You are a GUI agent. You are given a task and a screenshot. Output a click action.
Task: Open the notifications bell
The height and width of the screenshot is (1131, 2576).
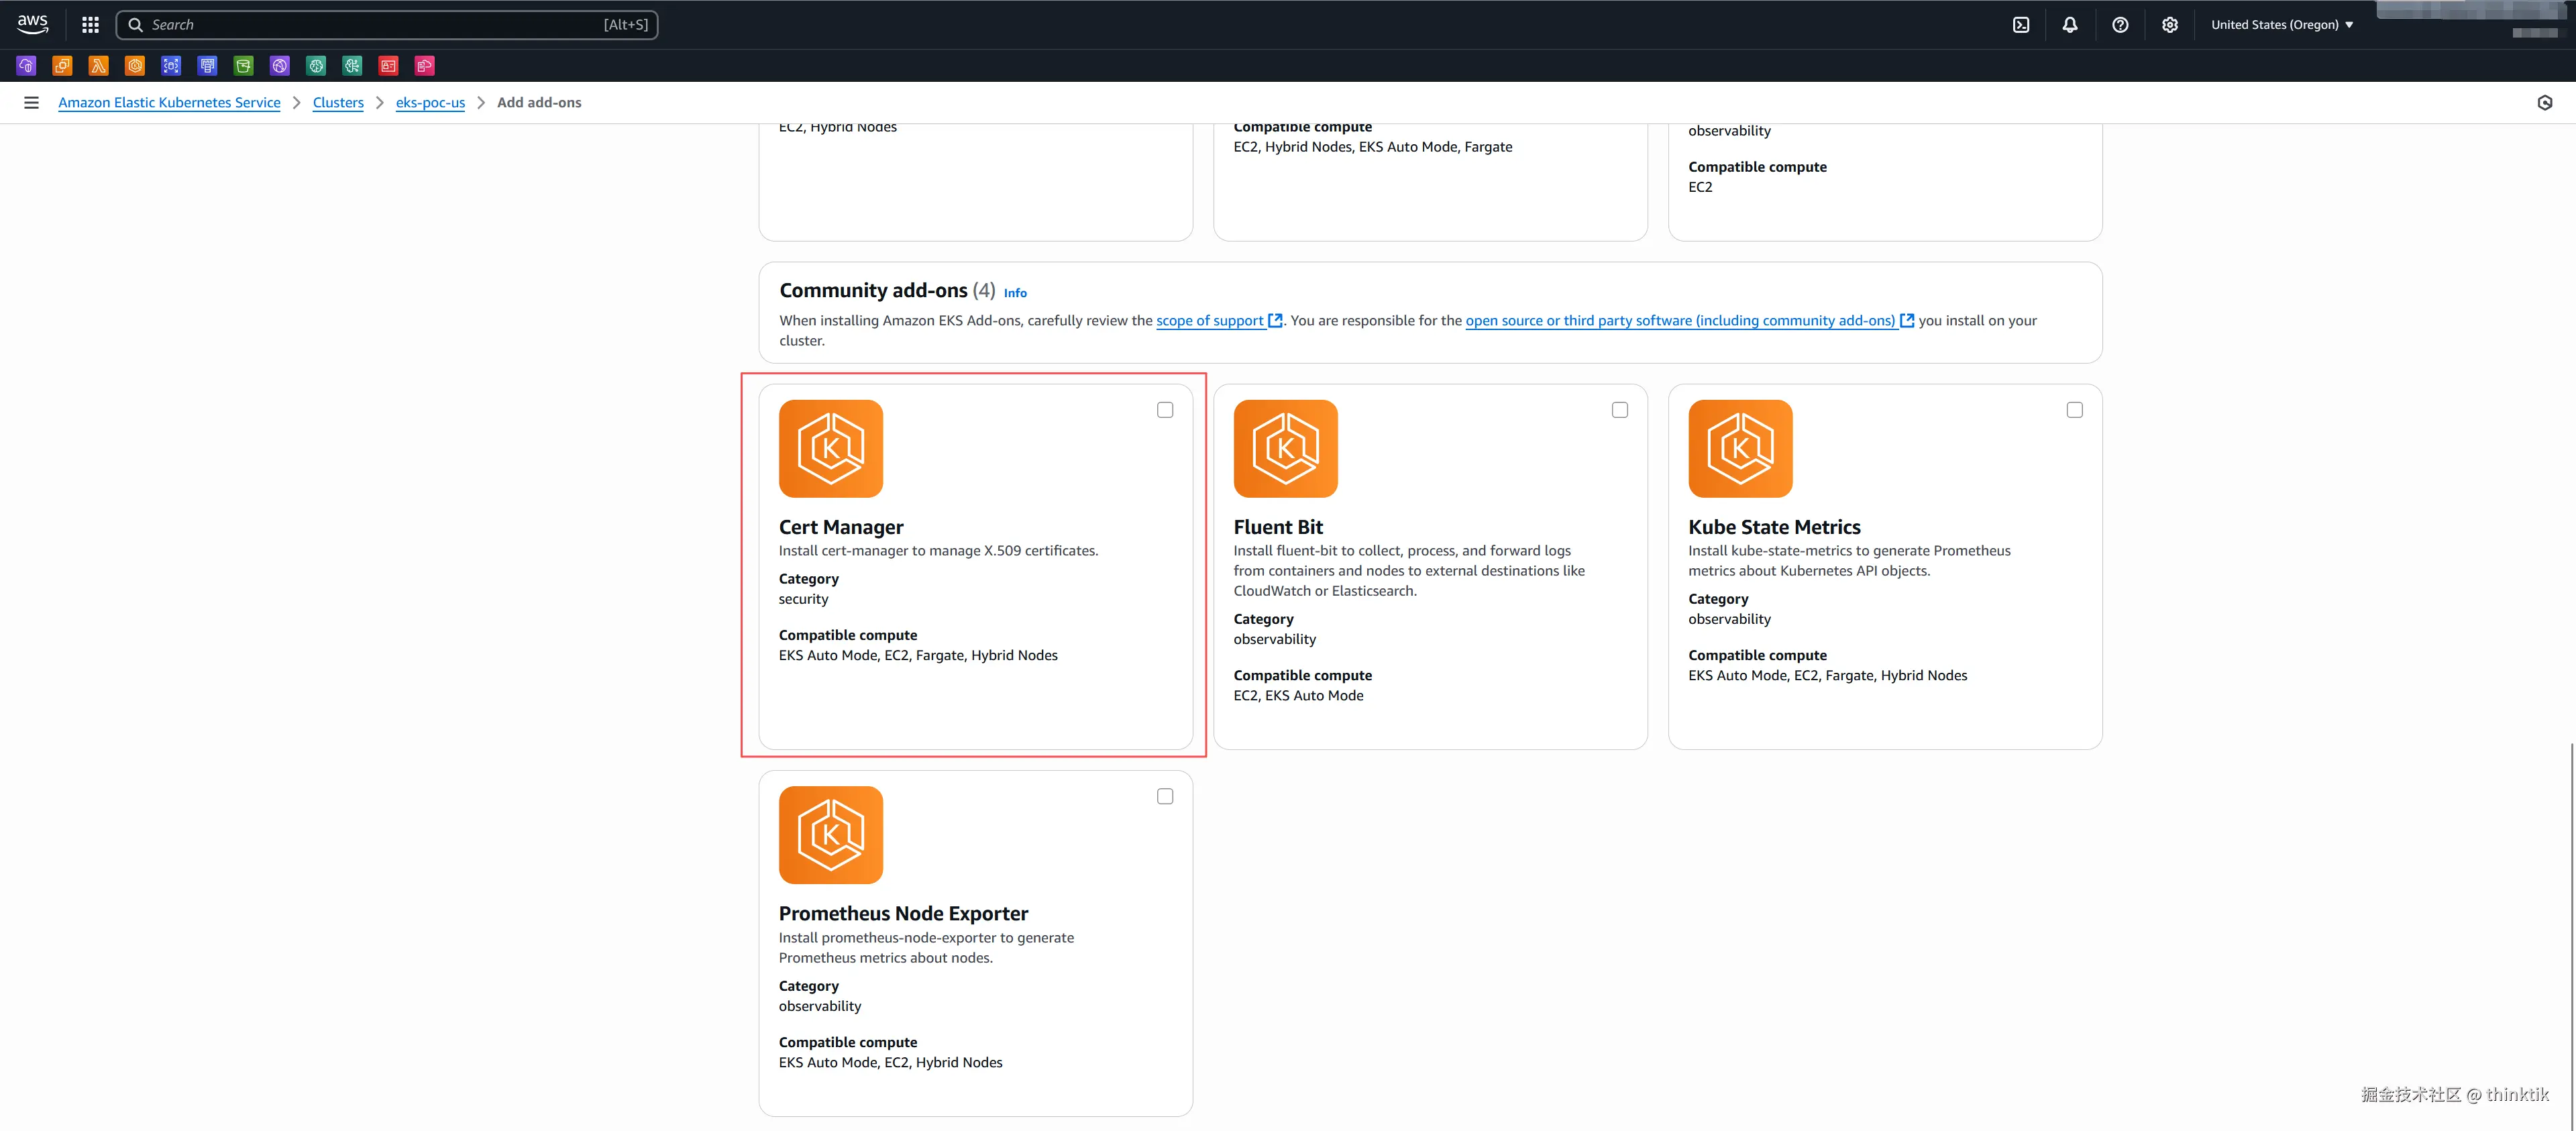coord(2070,25)
